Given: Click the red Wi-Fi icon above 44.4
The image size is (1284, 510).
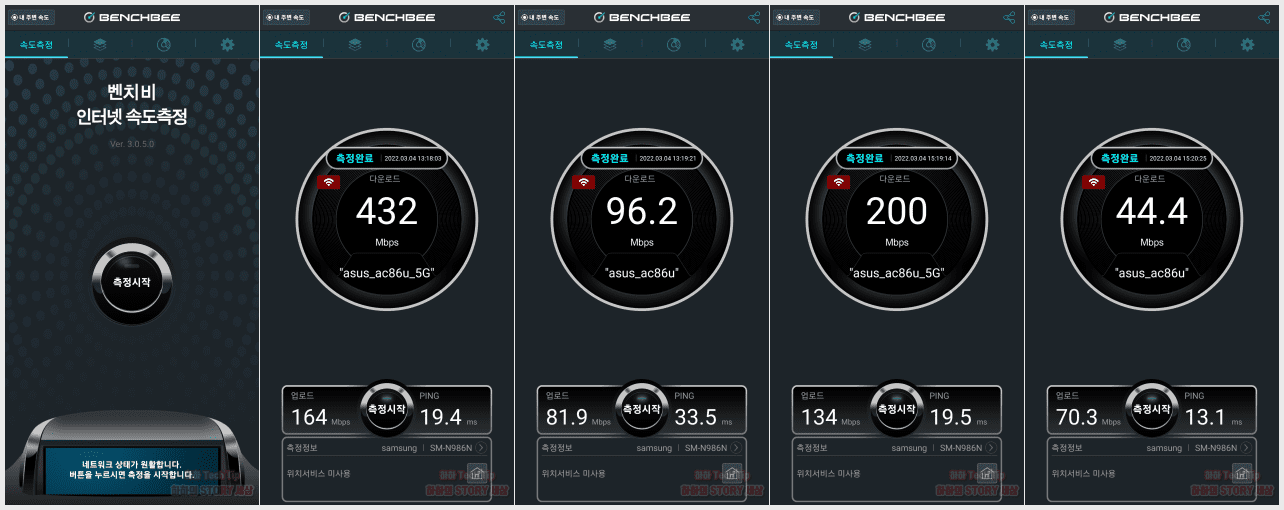Looking at the screenshot, I should (1094, 182).
